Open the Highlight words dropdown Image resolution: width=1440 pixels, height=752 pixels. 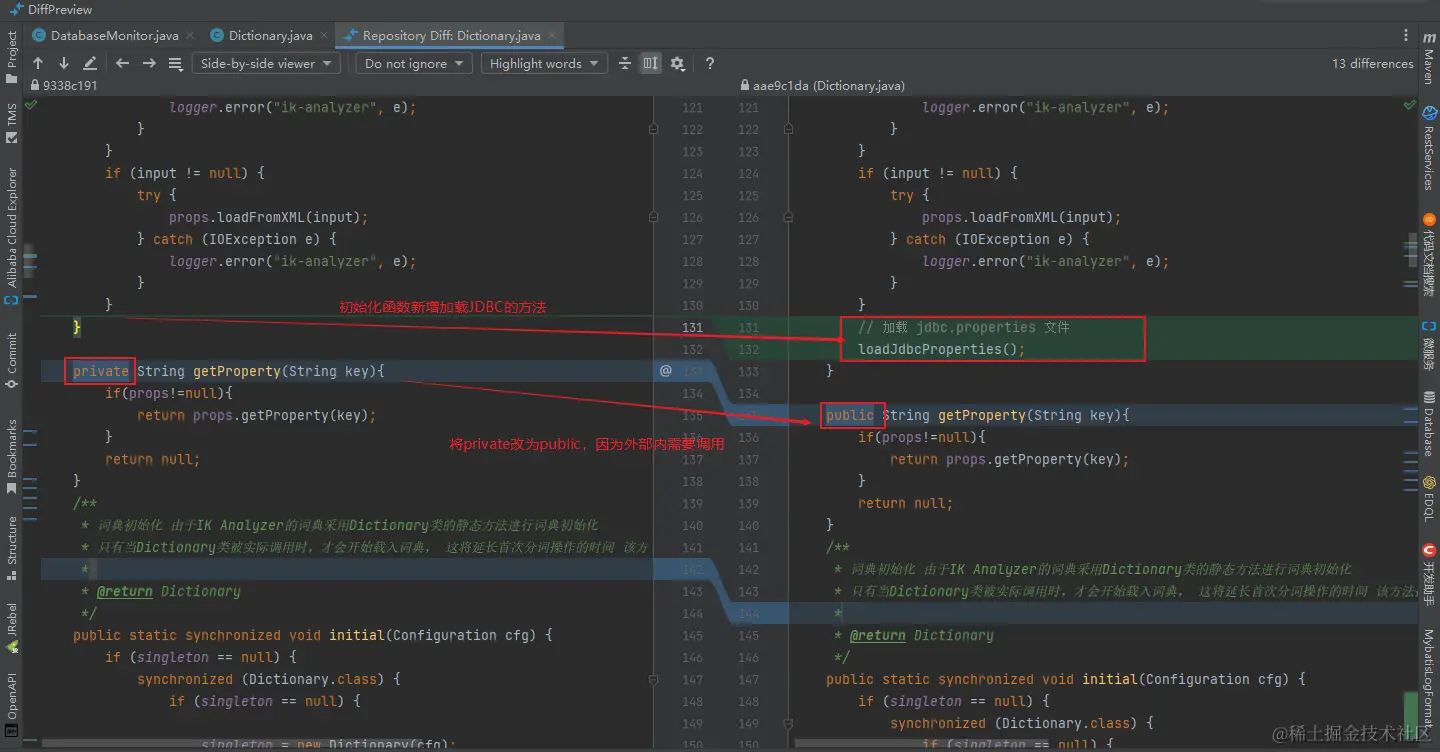coord(543,63)
